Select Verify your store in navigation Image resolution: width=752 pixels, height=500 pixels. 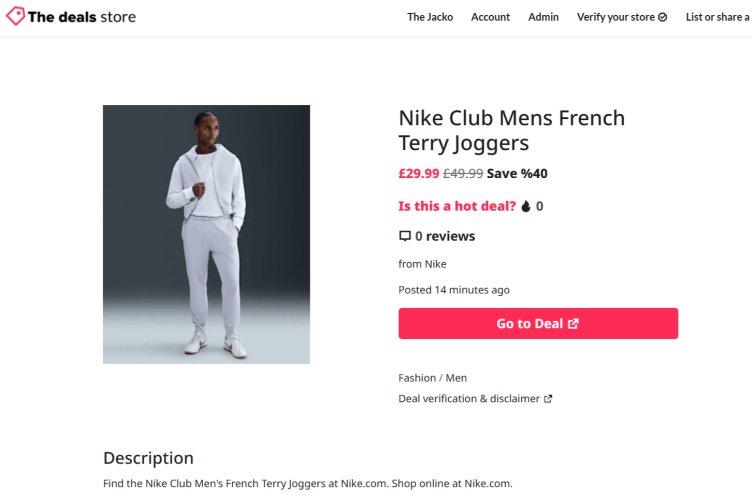point(615,17)
